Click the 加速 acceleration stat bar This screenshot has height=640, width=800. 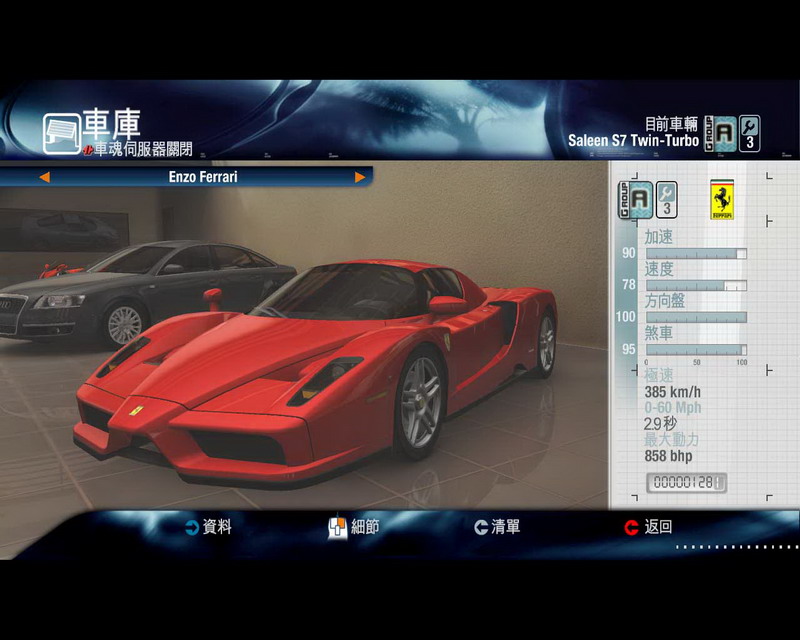click(x=695, y=254)
